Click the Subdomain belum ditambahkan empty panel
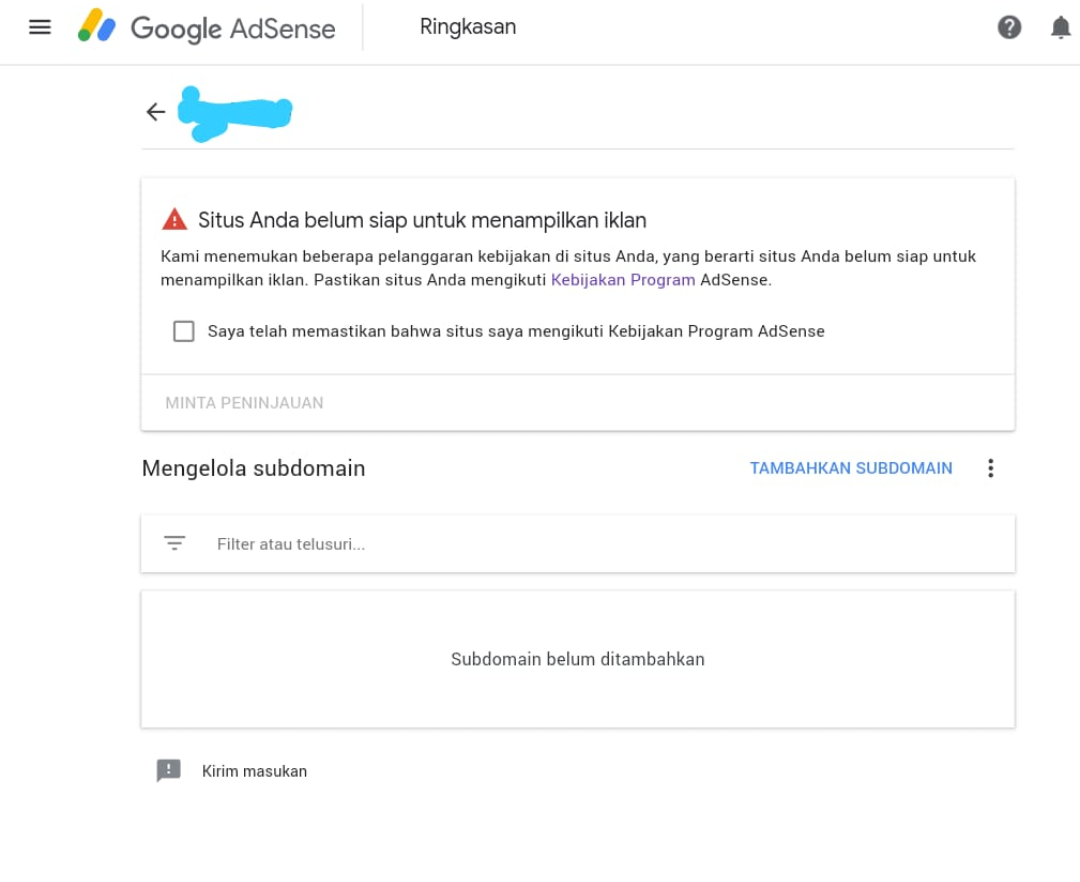Screen dimensions: 1080x882 click(x=577, y=659)
